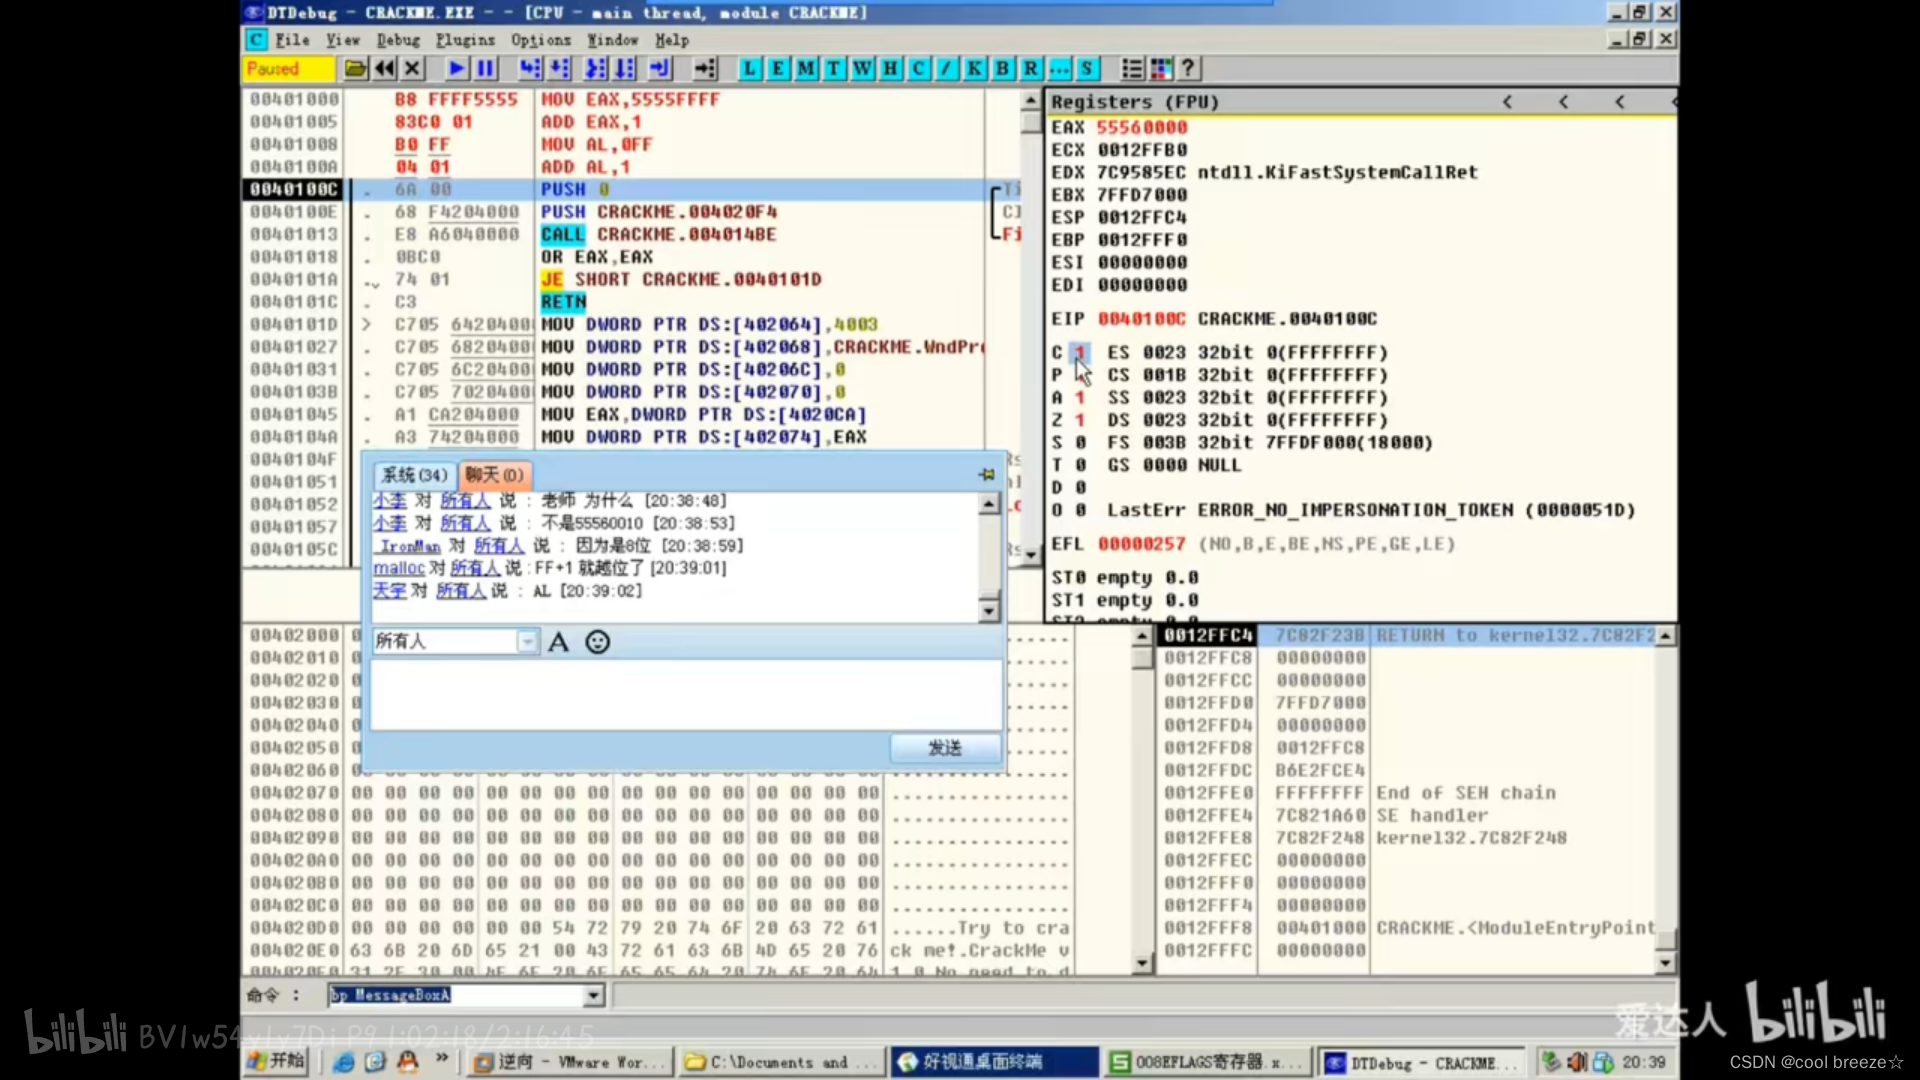Toggle the S sign flag value
This screenshot has width=1920, height=1080.
pos(1080,443)
